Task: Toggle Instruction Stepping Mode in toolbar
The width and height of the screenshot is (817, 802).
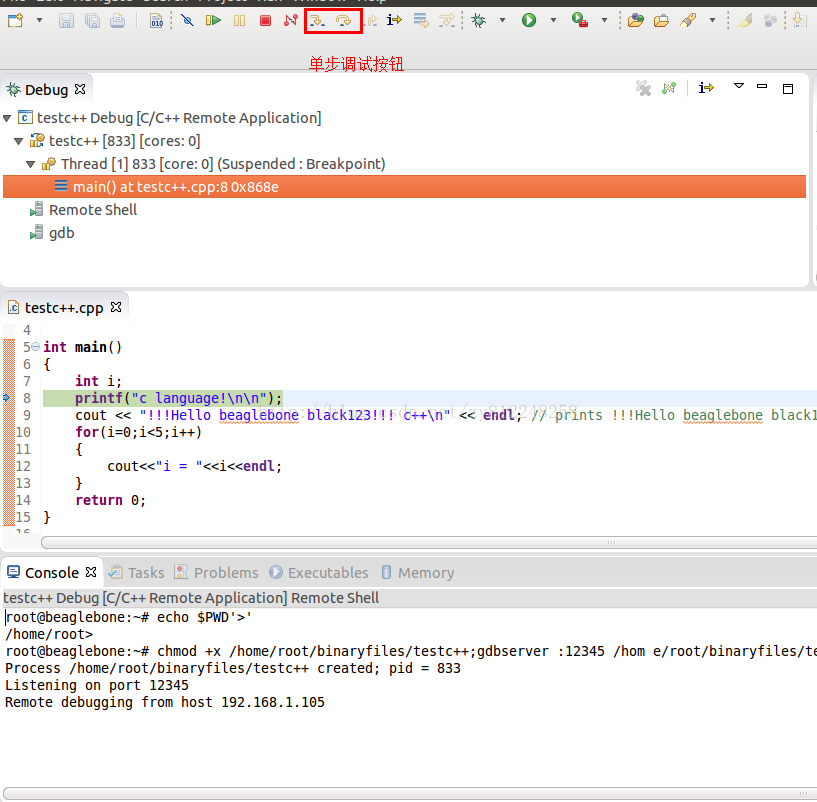Action: coord(394,20)
